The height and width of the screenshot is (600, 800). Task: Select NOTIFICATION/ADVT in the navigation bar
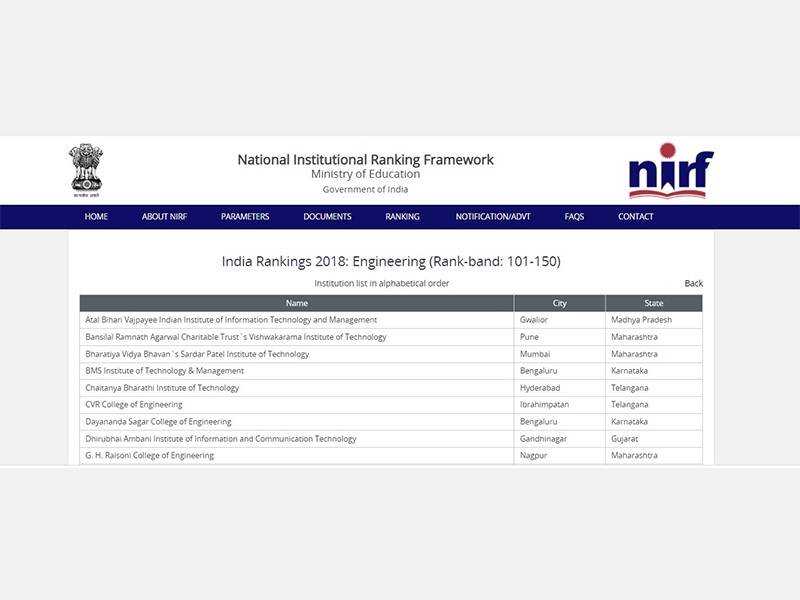[493, 216]
